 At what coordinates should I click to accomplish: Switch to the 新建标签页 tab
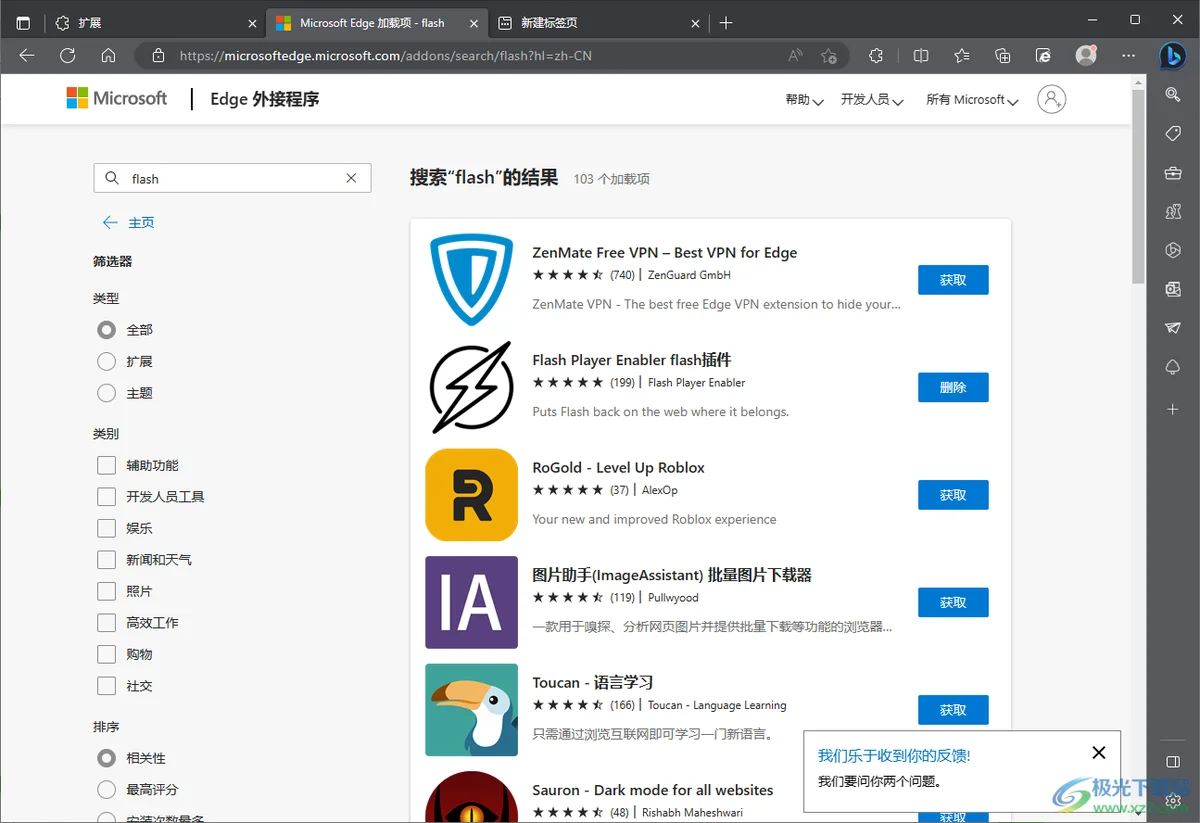598,22
